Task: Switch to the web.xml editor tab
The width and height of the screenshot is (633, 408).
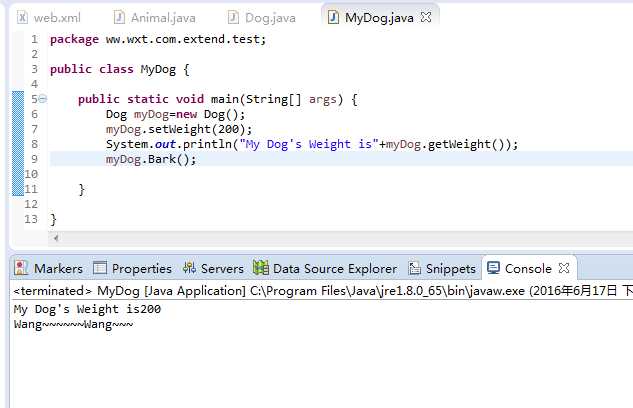Action: [x=49, y=18]
